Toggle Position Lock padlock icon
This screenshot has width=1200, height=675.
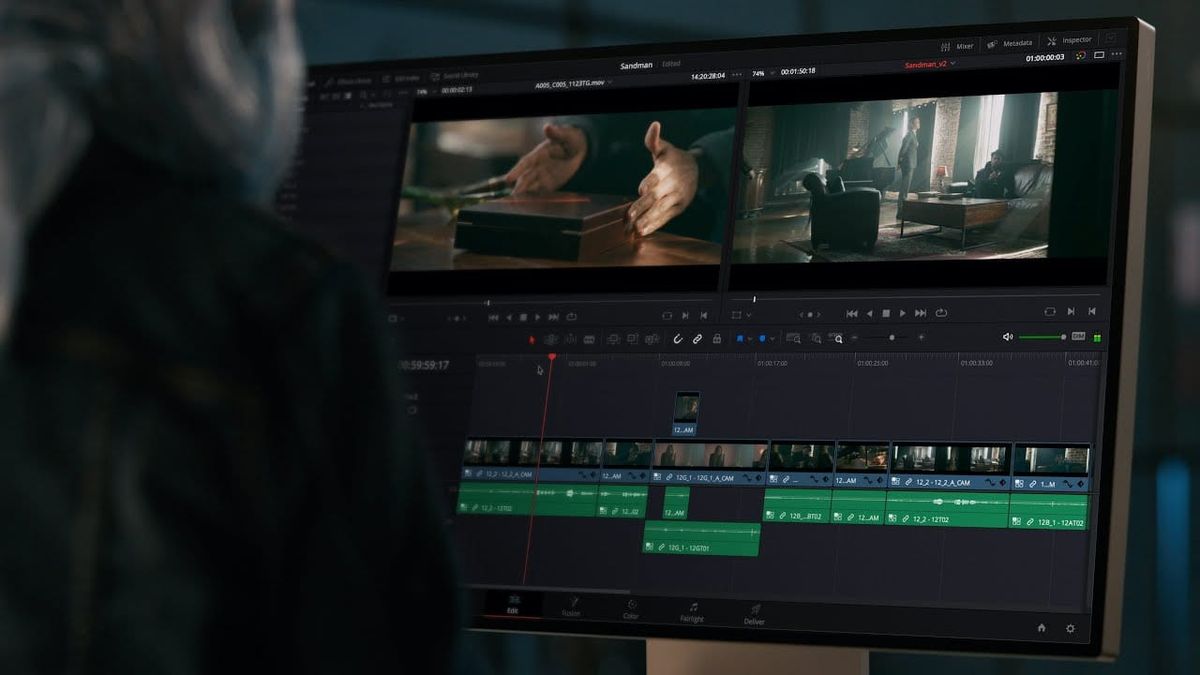(x=717, y=339)
